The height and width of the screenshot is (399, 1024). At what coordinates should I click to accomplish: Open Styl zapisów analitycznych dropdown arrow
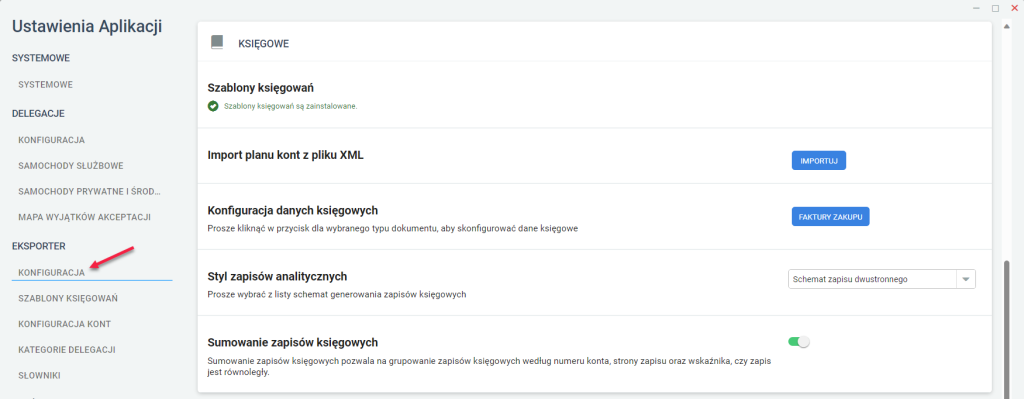coord(966,279)
